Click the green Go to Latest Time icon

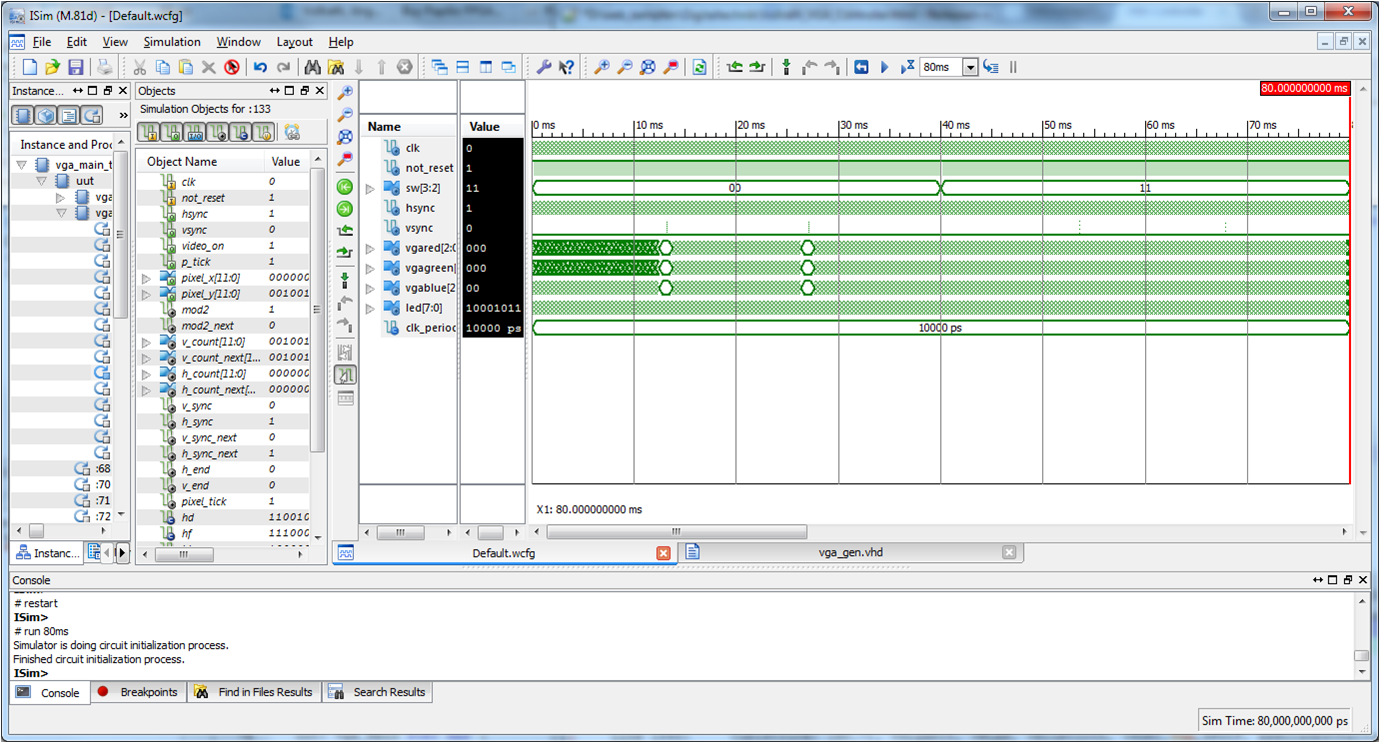pos(345,209)
